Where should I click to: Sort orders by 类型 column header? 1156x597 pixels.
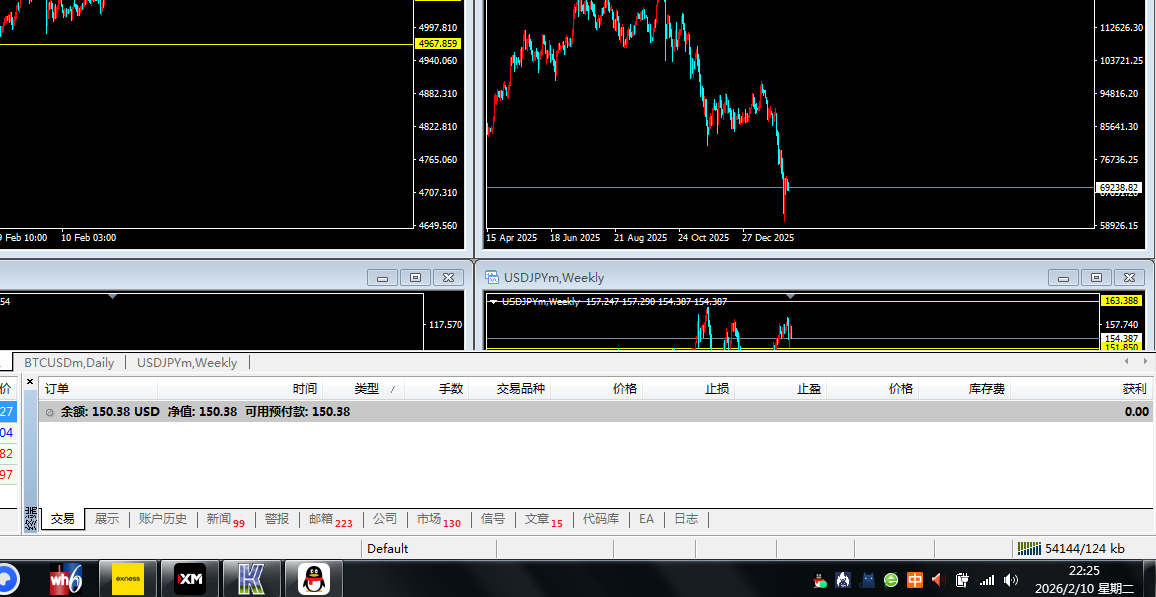[366, 389]
